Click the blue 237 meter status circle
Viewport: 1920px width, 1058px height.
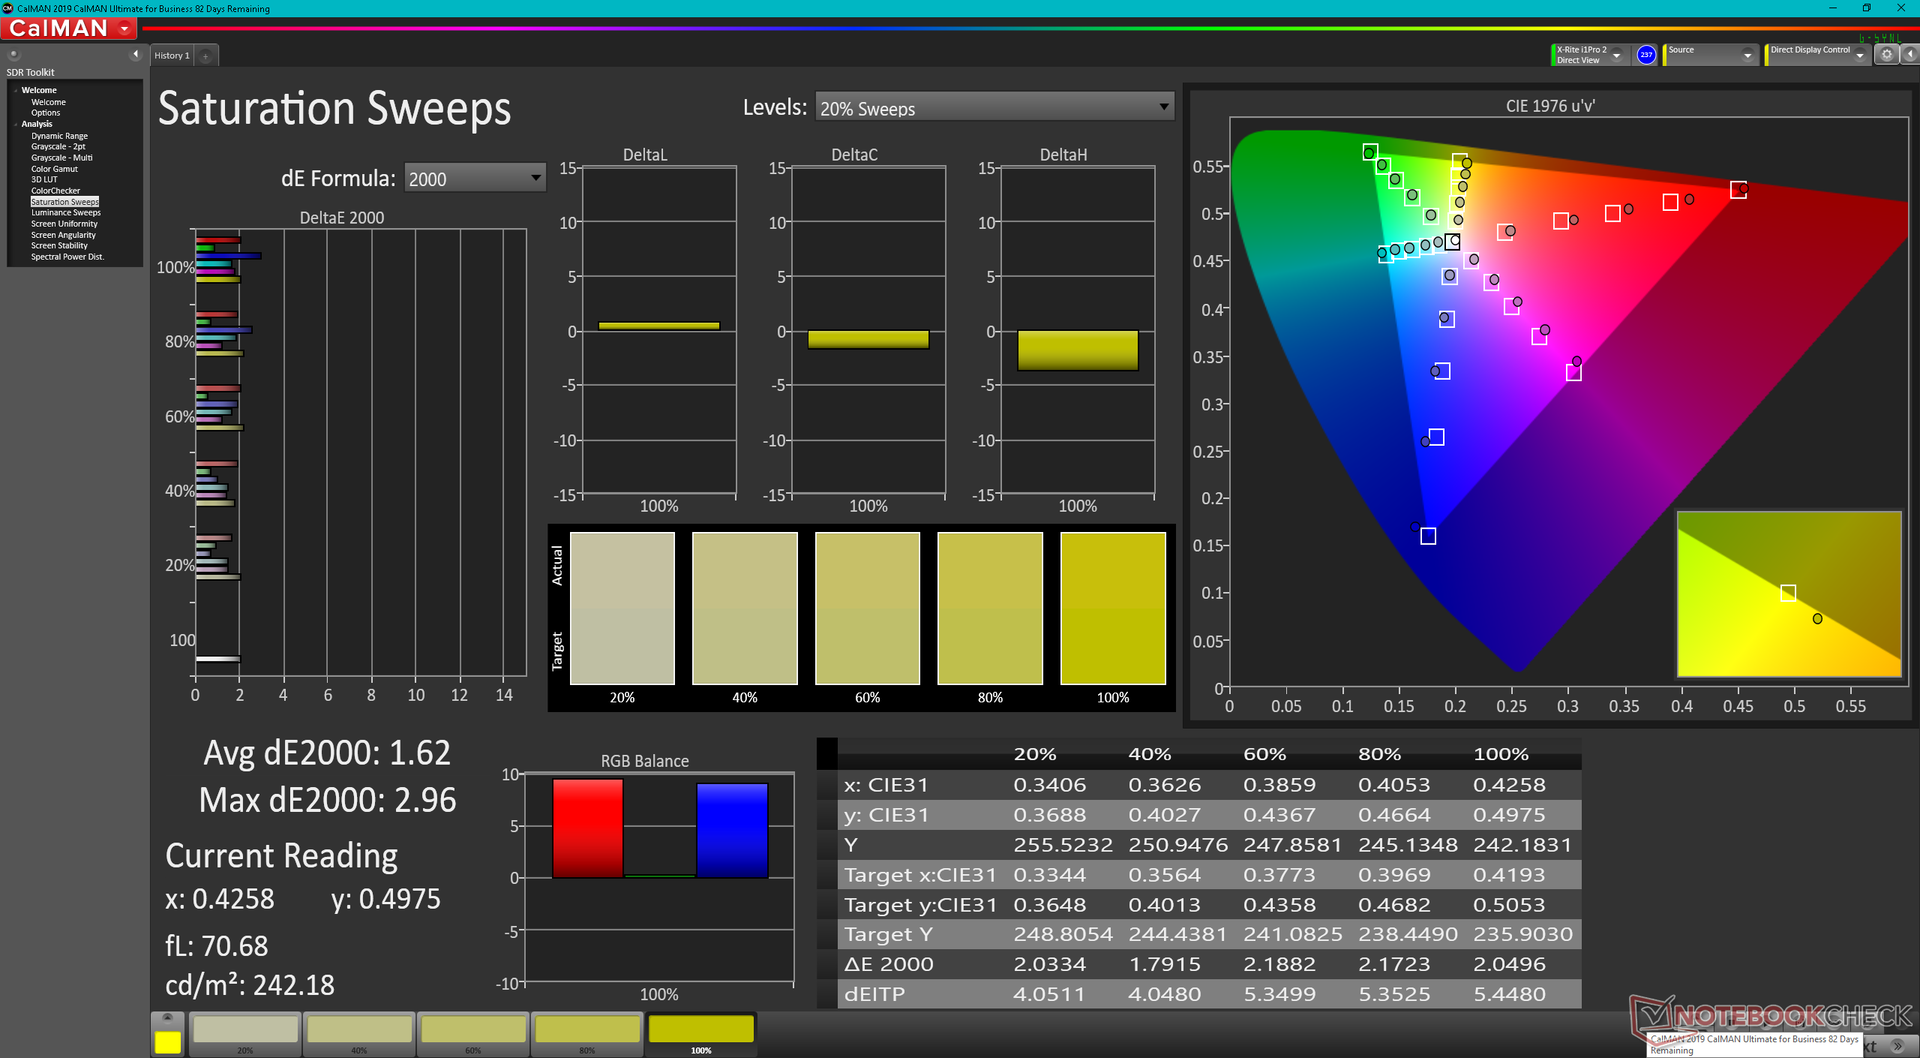[1646, 55]
